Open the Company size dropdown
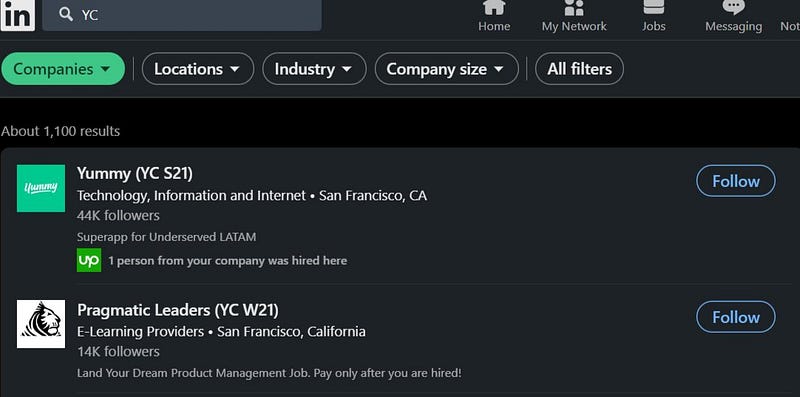Screen dimensions: 800x397 [446, 69]
